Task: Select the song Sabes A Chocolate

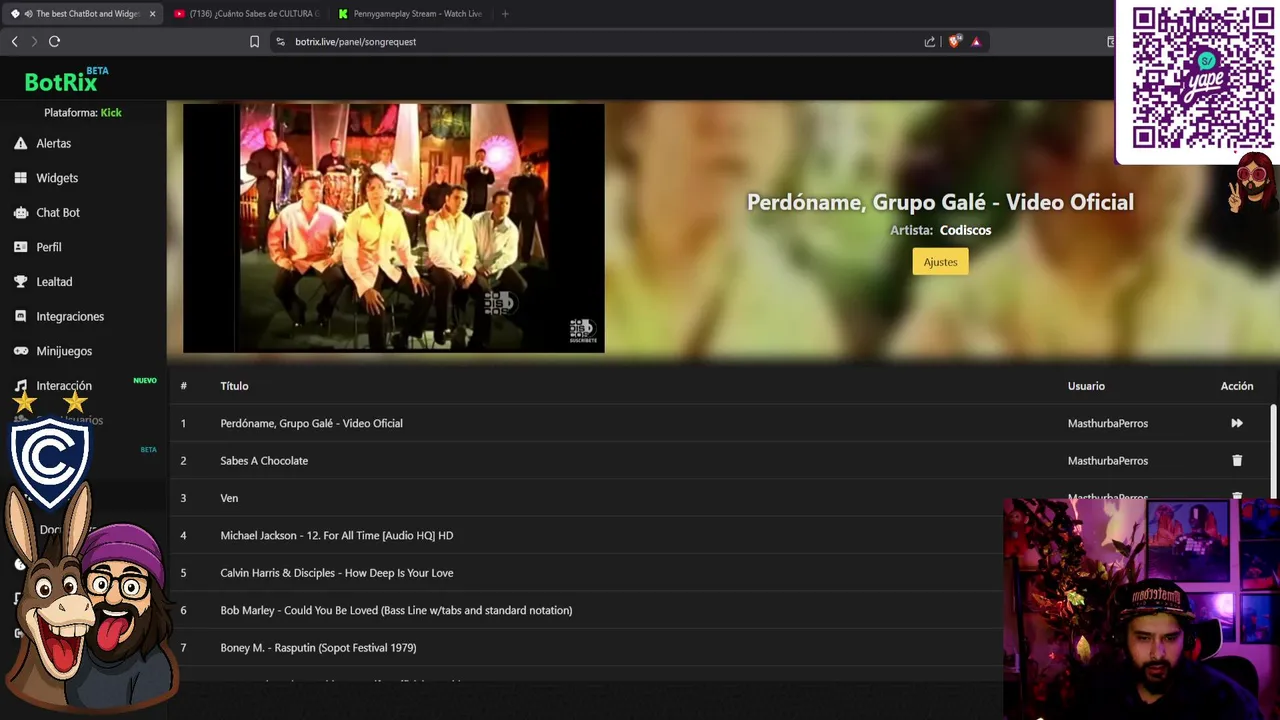Action: (264, 461)
